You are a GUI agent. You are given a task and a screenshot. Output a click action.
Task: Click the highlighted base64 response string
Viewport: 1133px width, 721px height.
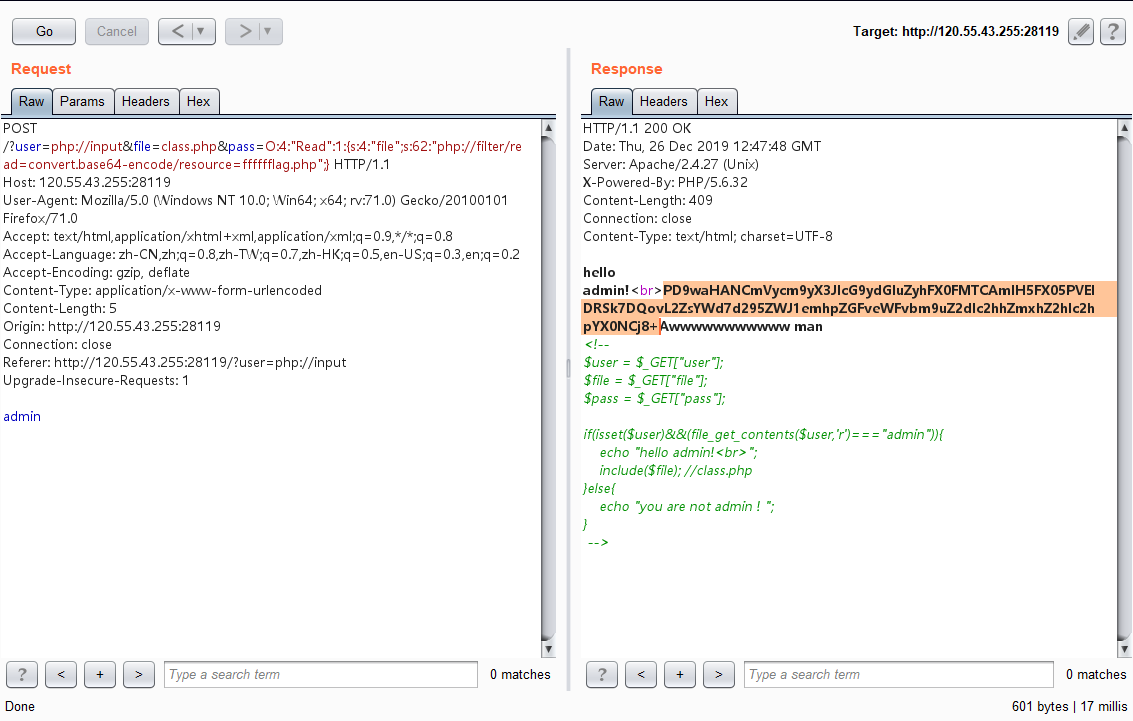(x=849, y=308)
